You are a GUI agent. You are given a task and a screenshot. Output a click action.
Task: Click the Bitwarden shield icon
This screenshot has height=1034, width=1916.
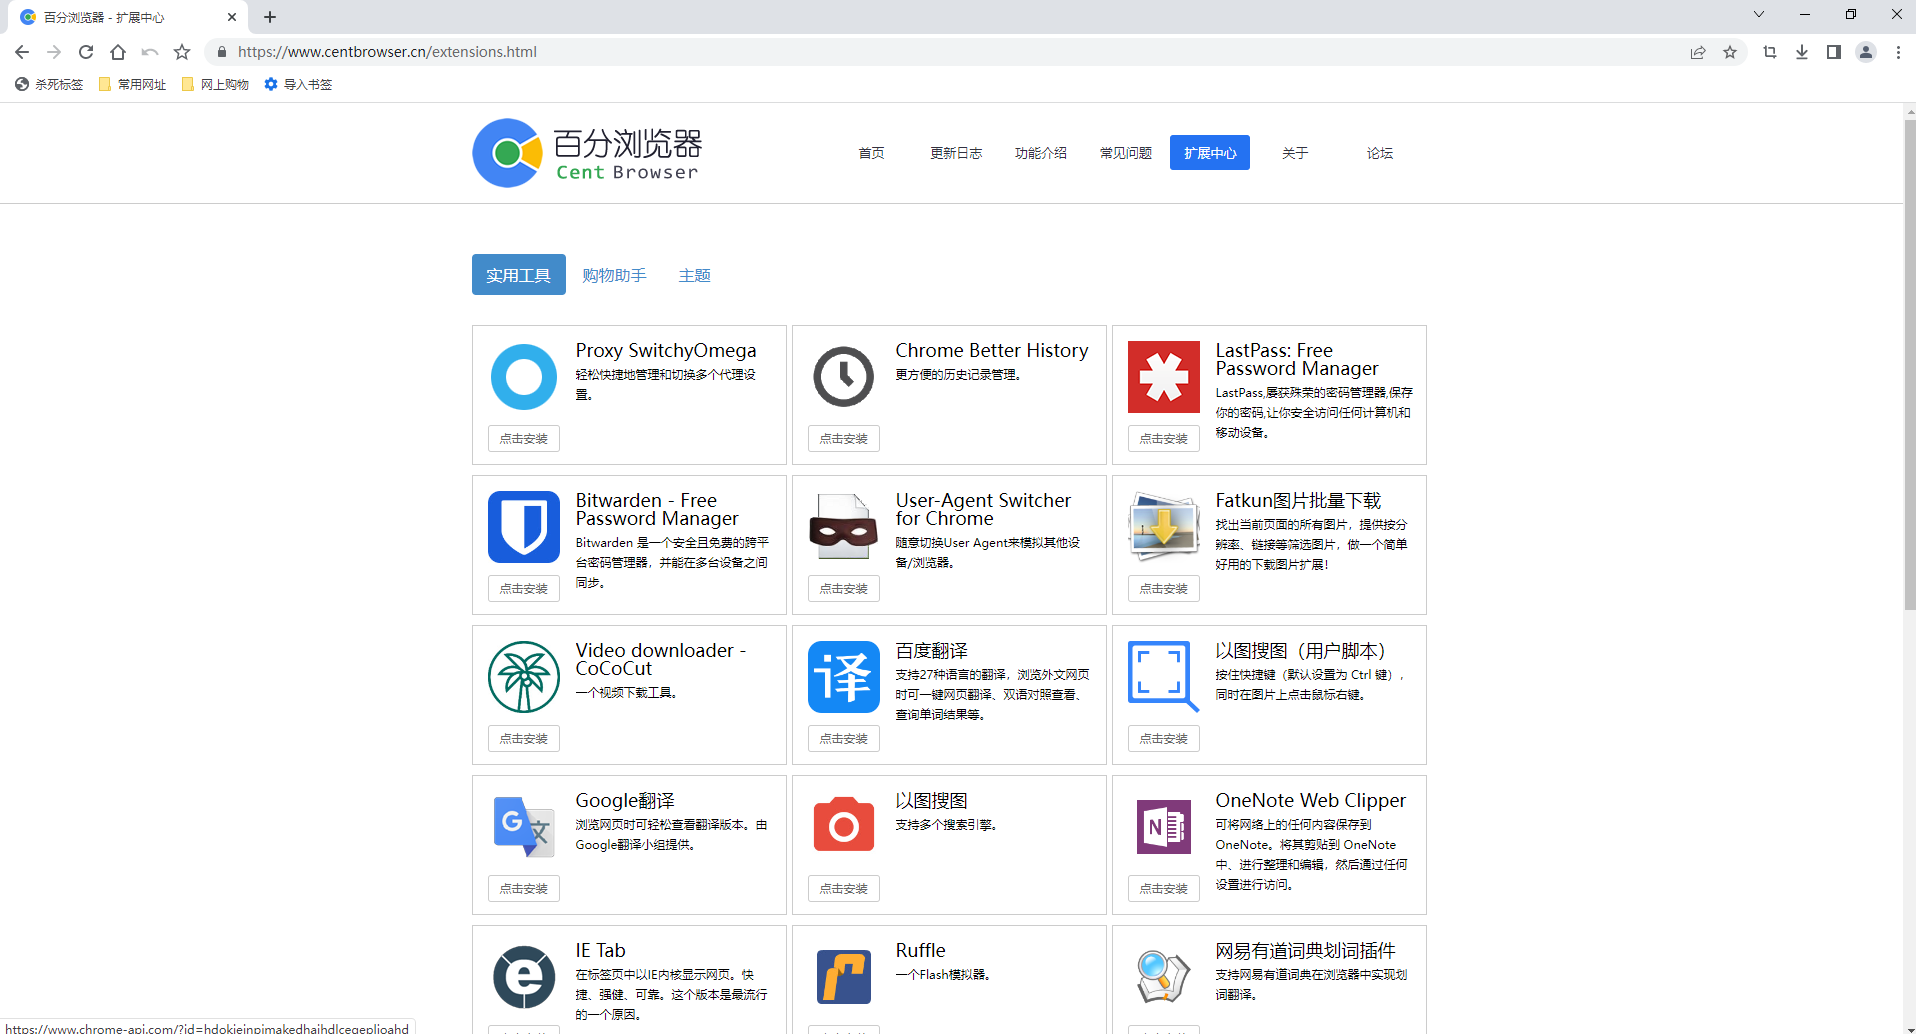tap(523, 527)
